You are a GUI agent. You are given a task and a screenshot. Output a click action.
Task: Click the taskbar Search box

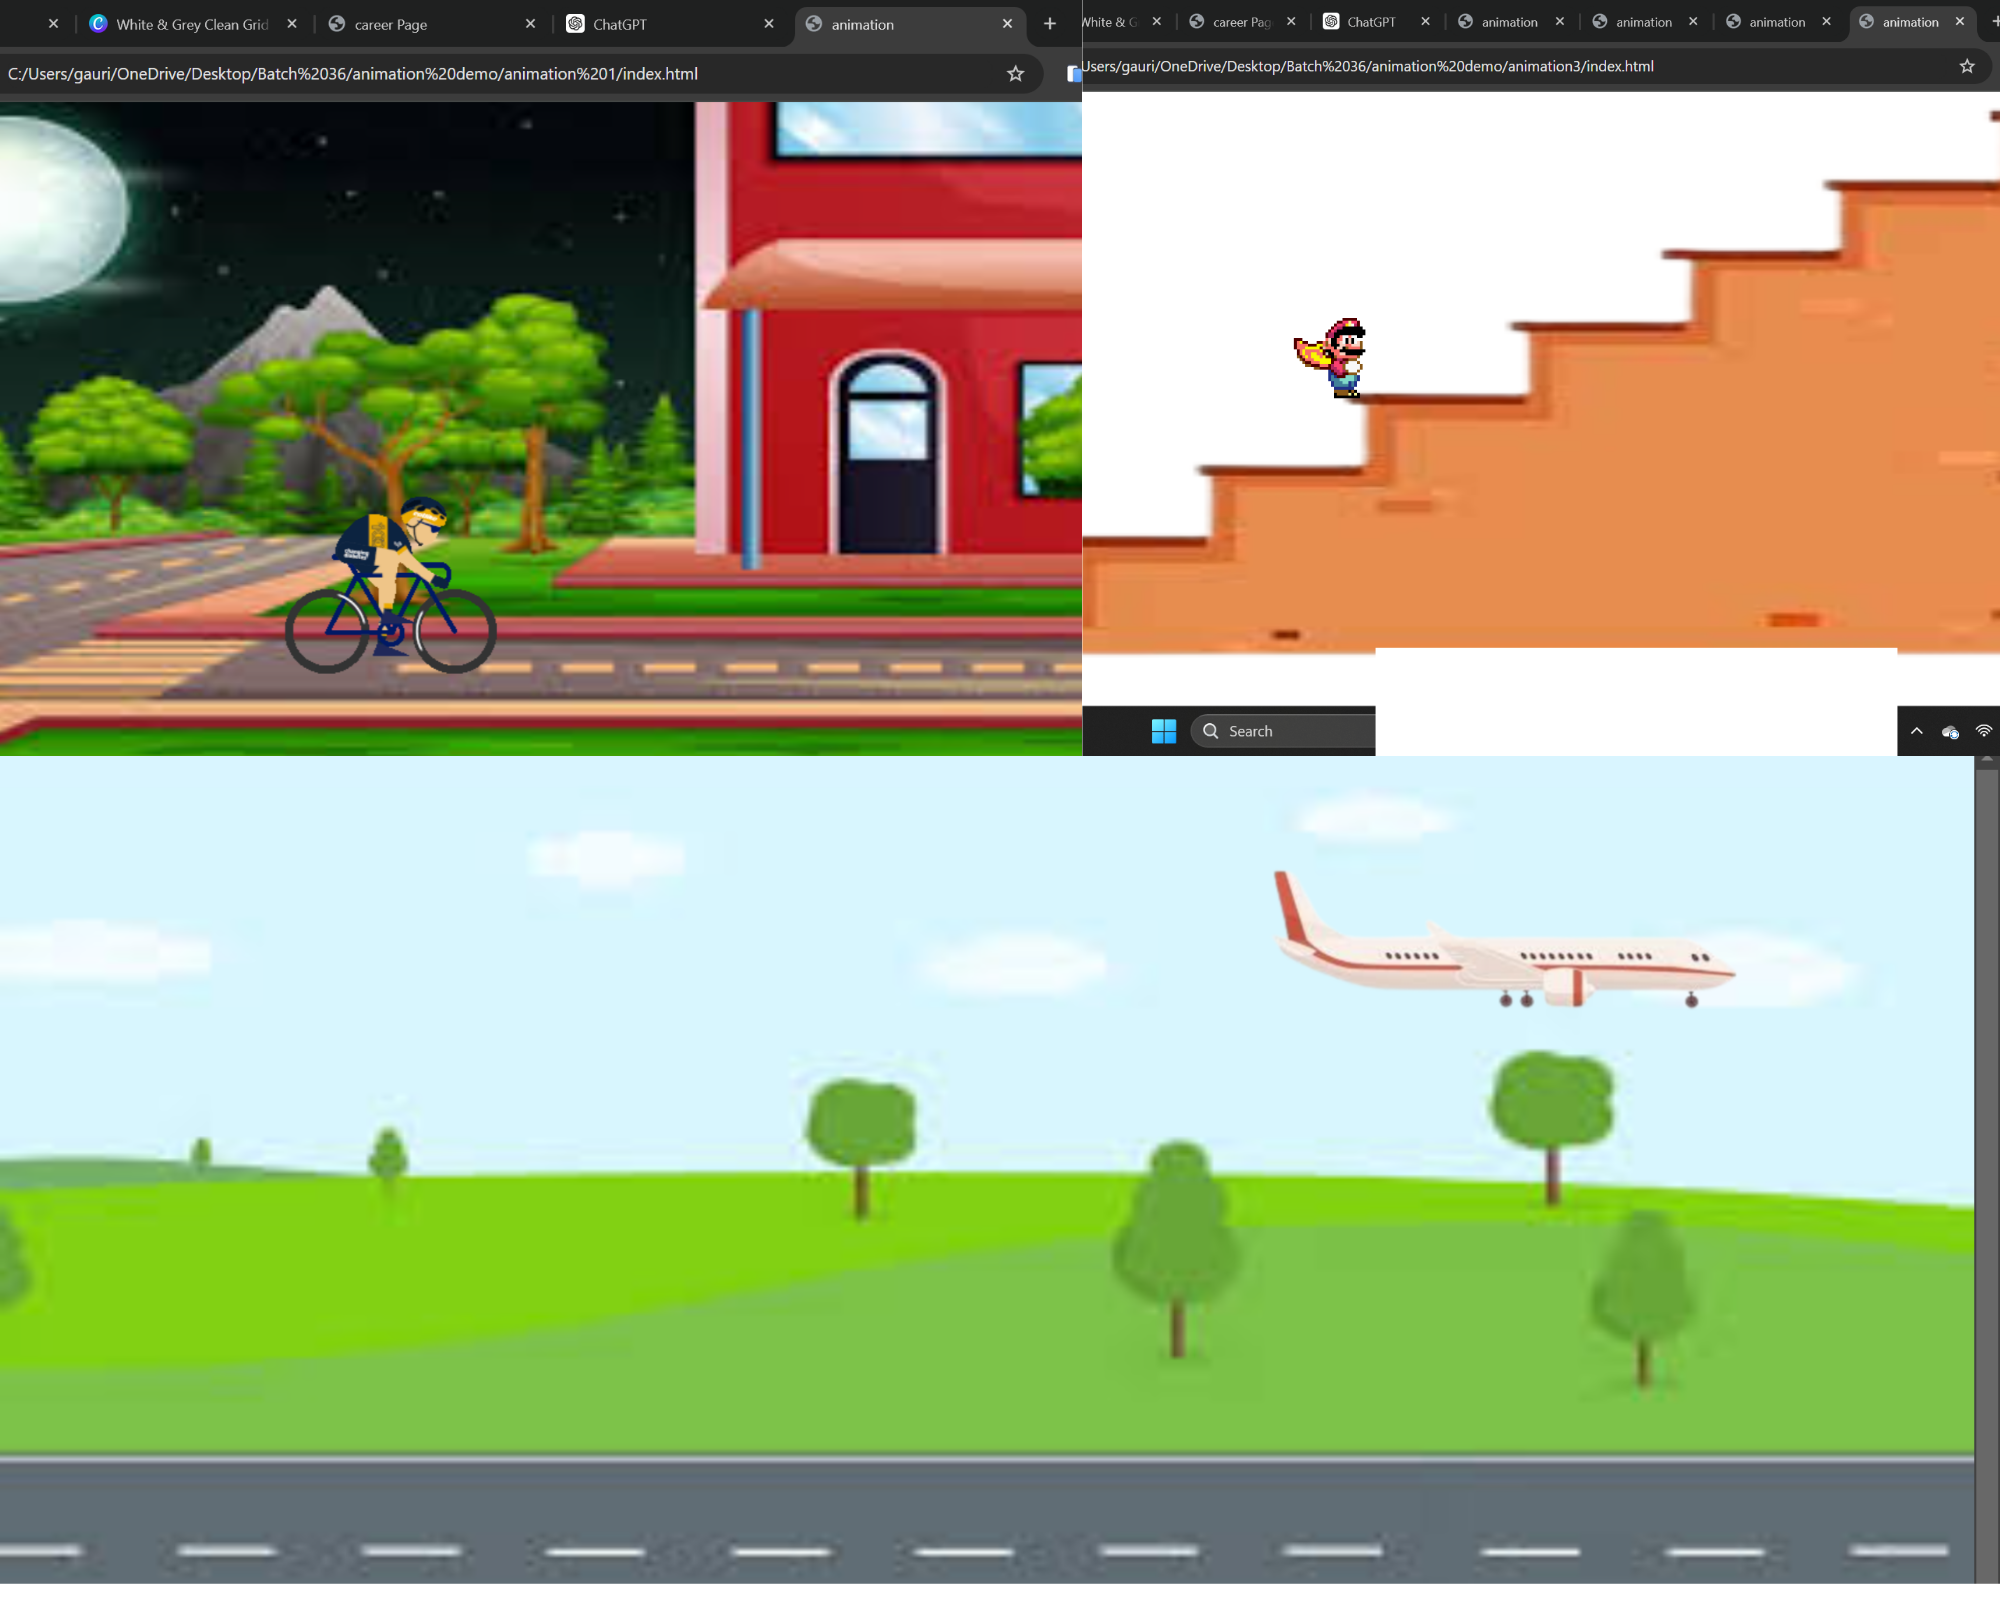1283,731
